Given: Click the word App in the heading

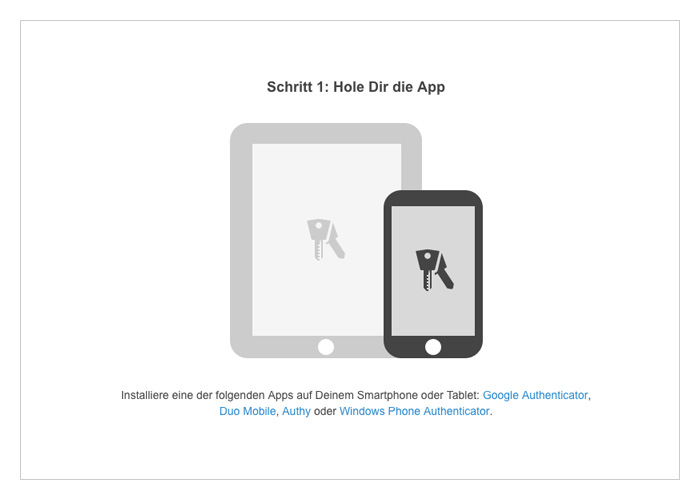Looking at the screenshot, I should point(431,87).
